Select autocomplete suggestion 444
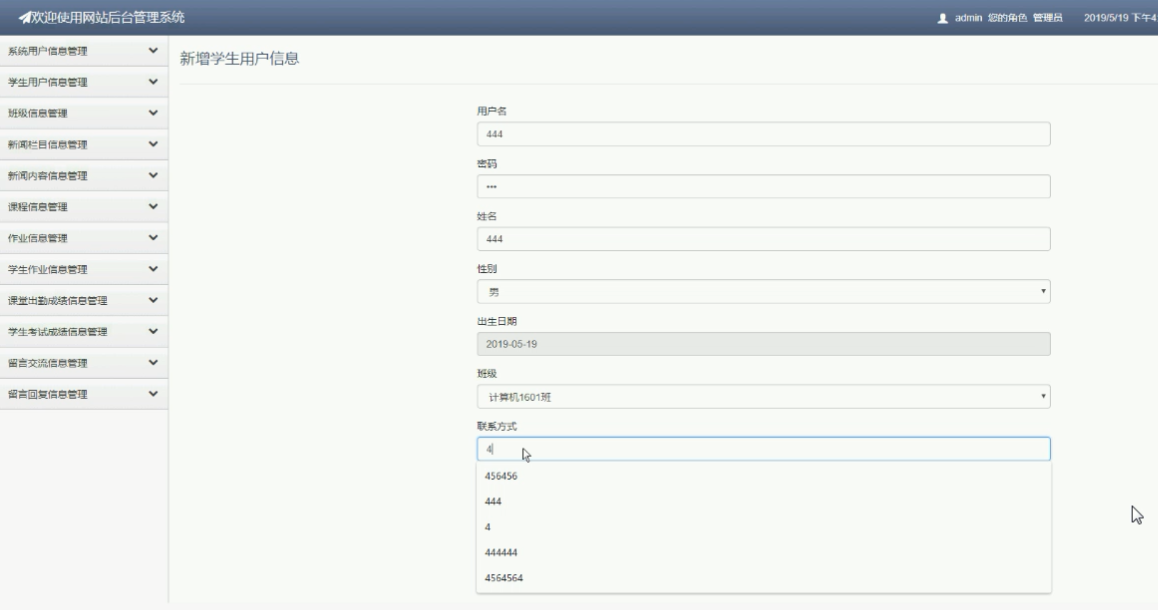 coord(764,501)
